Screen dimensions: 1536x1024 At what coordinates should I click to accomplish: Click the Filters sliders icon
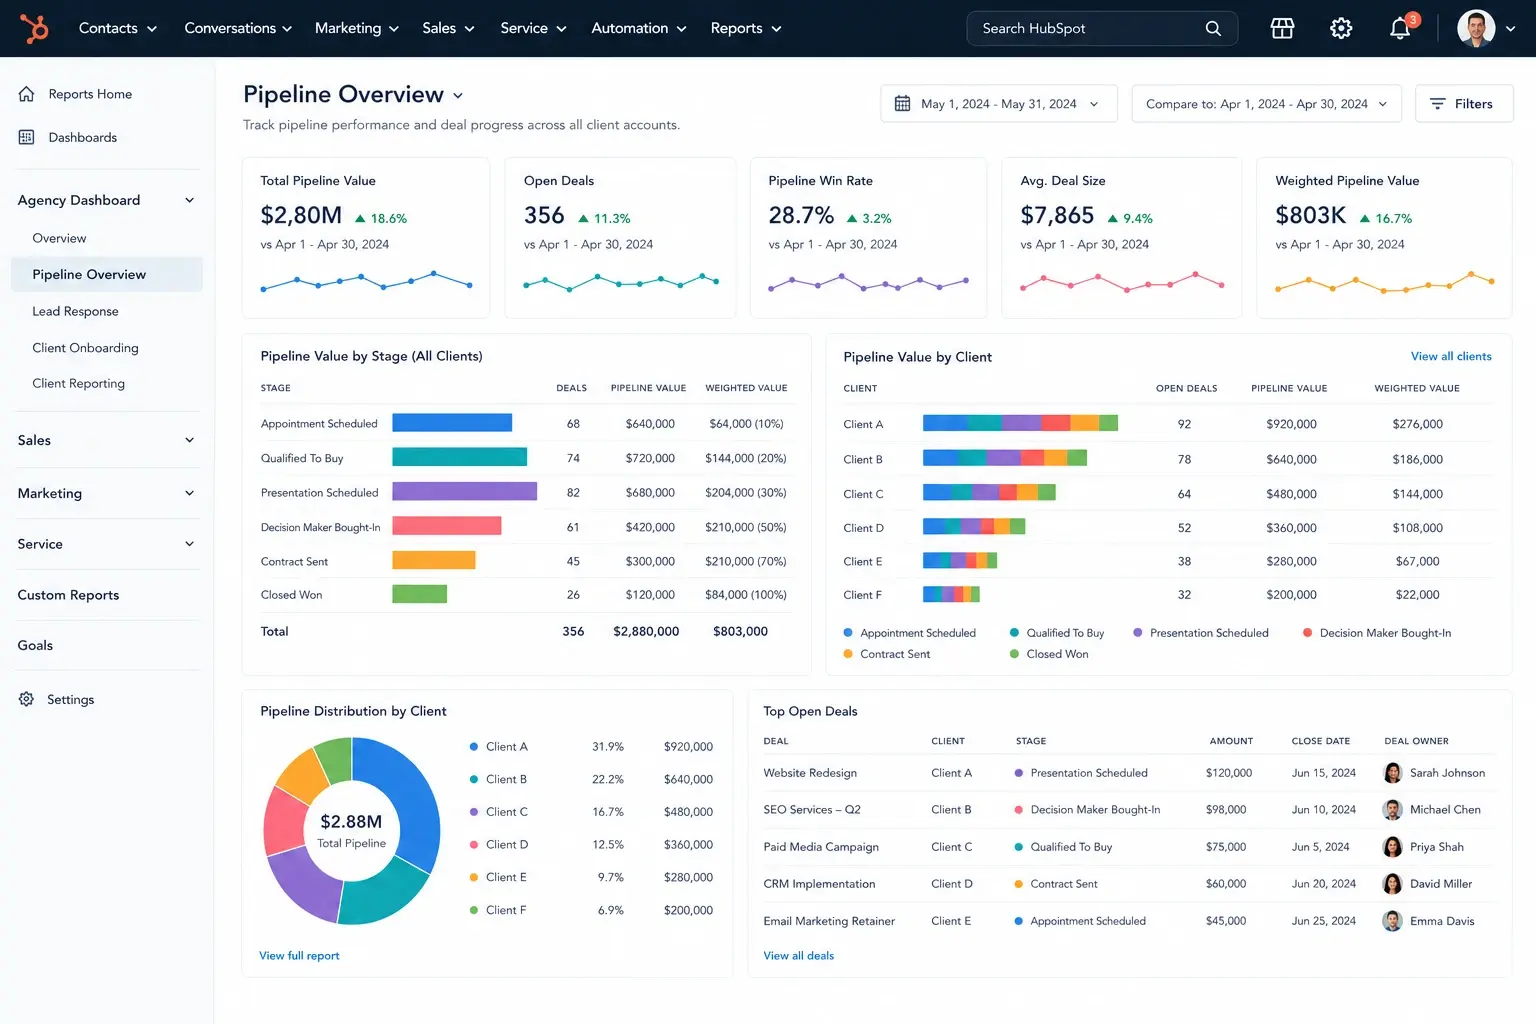point(1438,104)
